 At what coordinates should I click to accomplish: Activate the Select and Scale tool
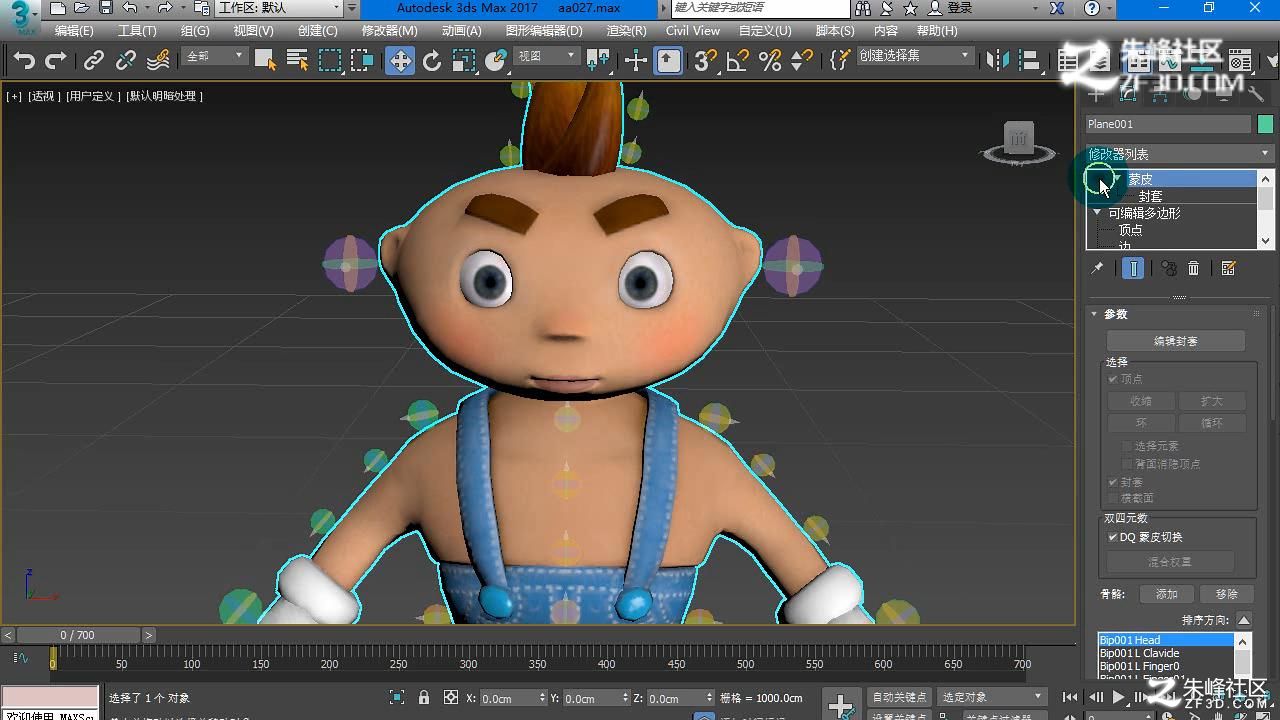(x=464, y=61)
